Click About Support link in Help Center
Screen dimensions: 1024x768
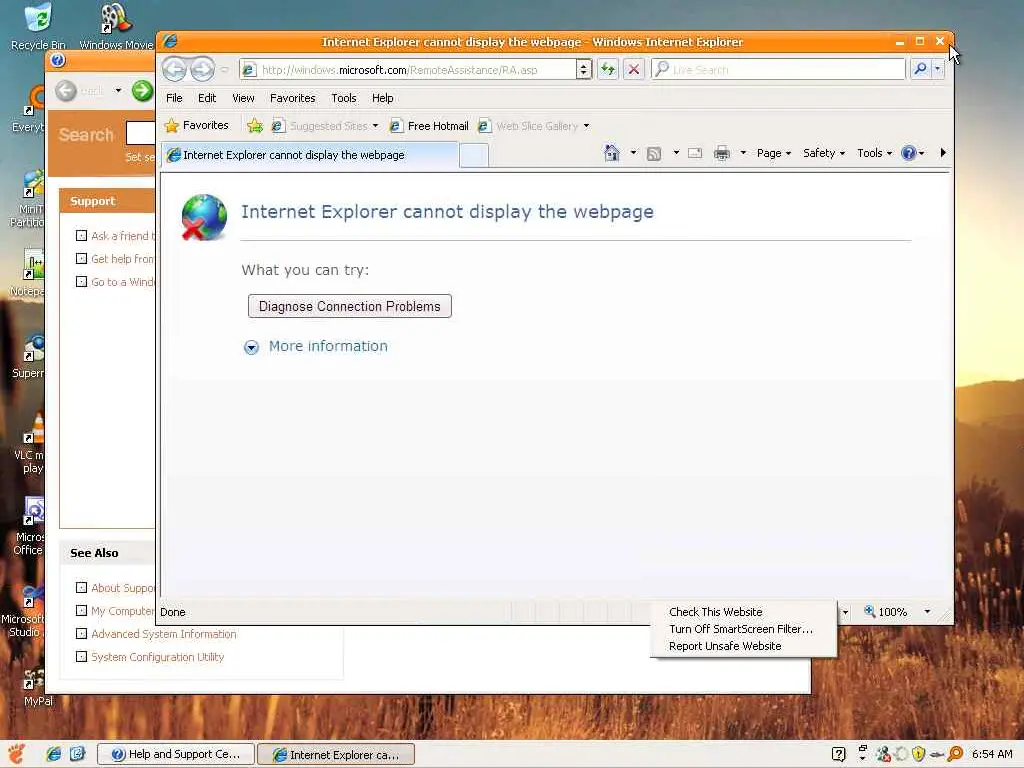point(123,588)
